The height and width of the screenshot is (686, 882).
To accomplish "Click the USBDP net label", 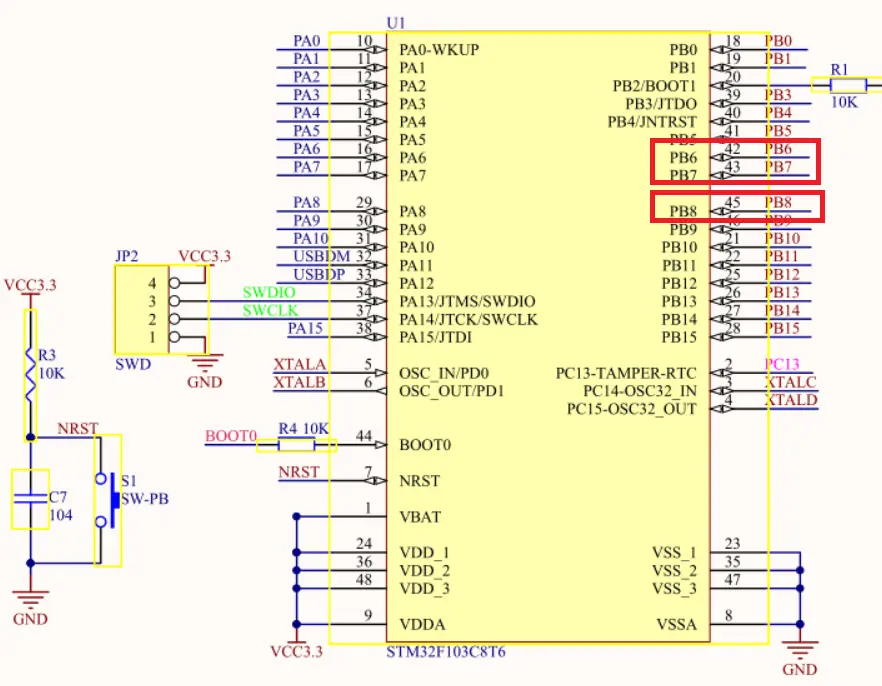I will pyautogui.click(x=320, y=274).
